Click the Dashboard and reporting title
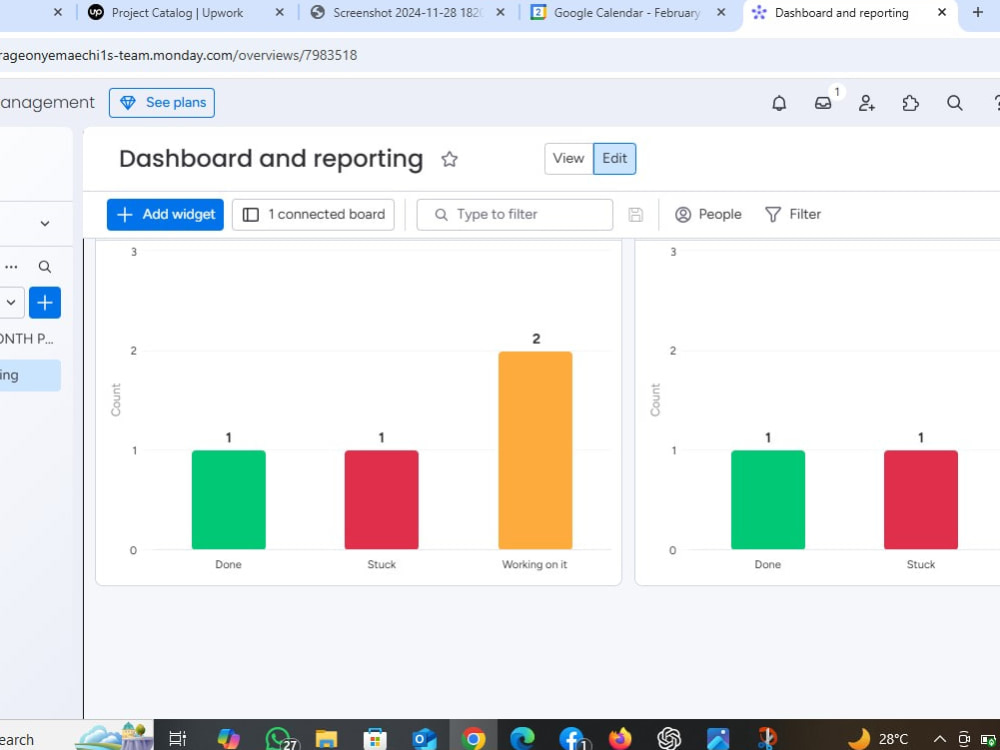Viewport: 1000px width, 750px height. [271, 159]
